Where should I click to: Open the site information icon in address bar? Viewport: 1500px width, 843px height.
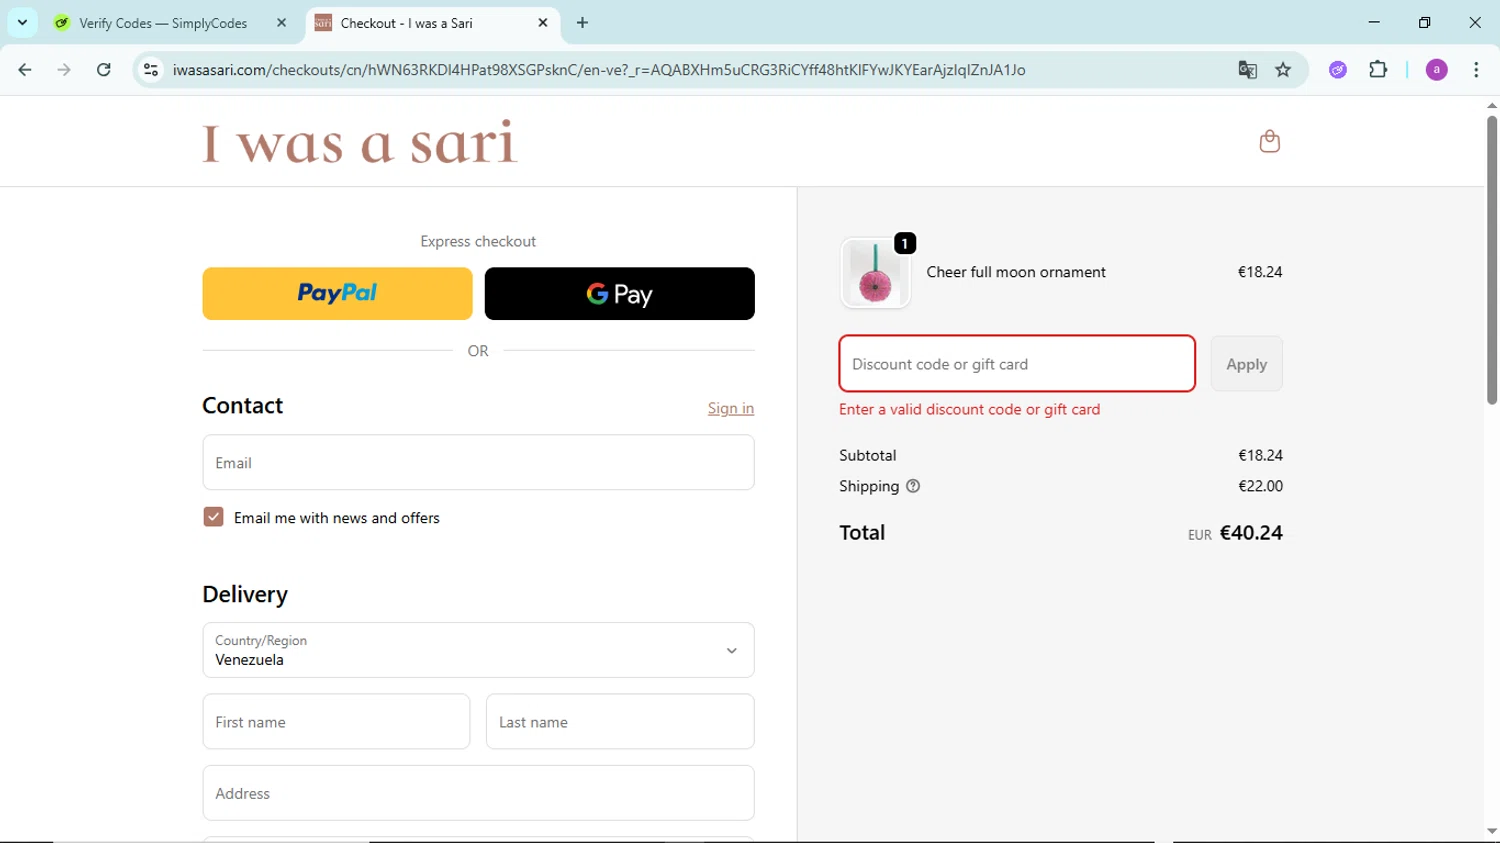(x=151, y=70)
